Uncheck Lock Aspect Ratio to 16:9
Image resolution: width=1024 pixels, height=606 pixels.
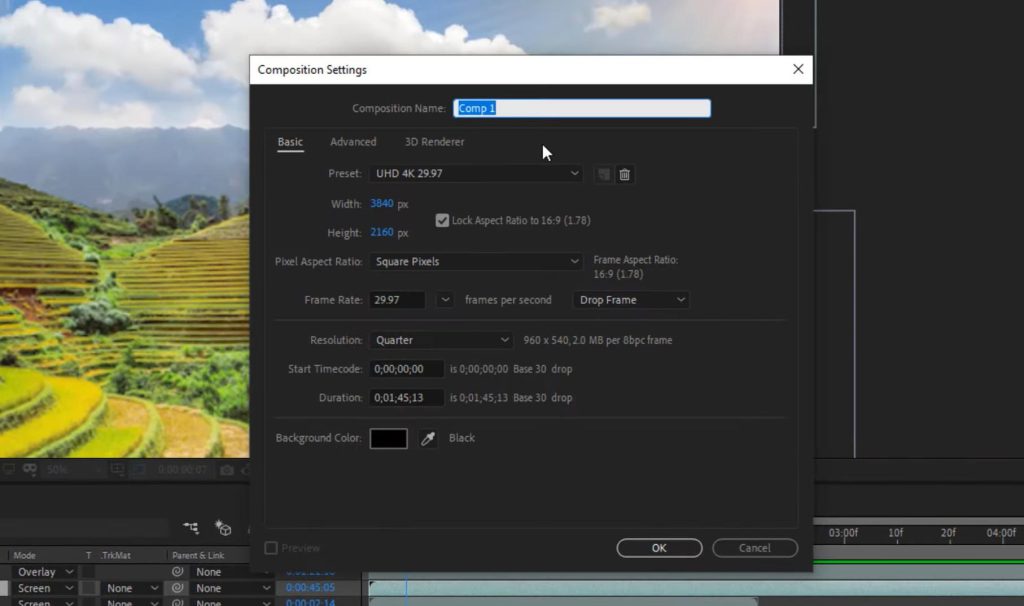(x=441, y=220)
